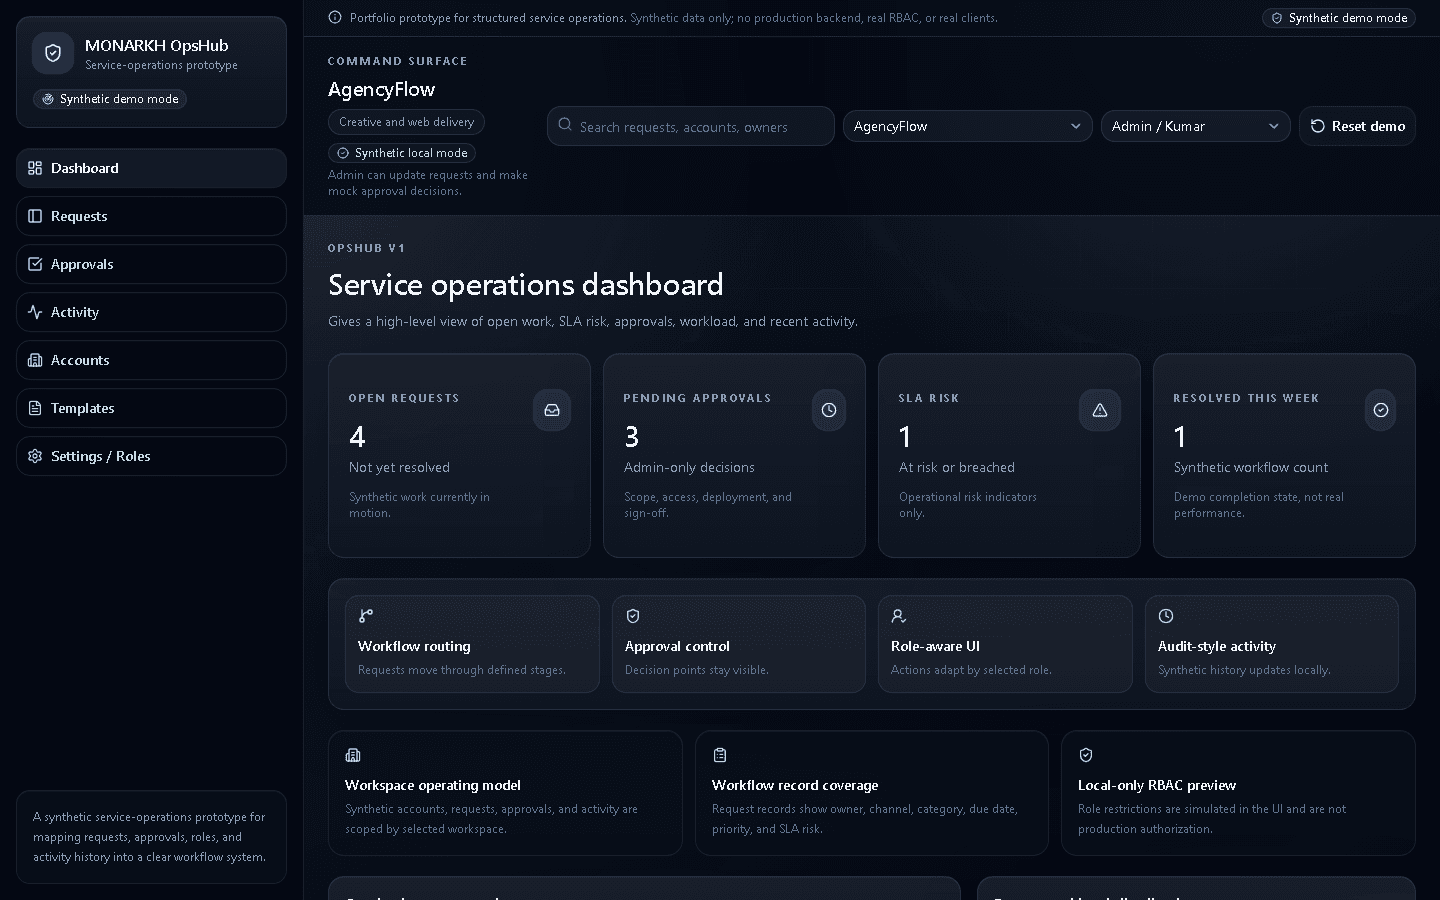Open the Open Requests stat card

459,455
